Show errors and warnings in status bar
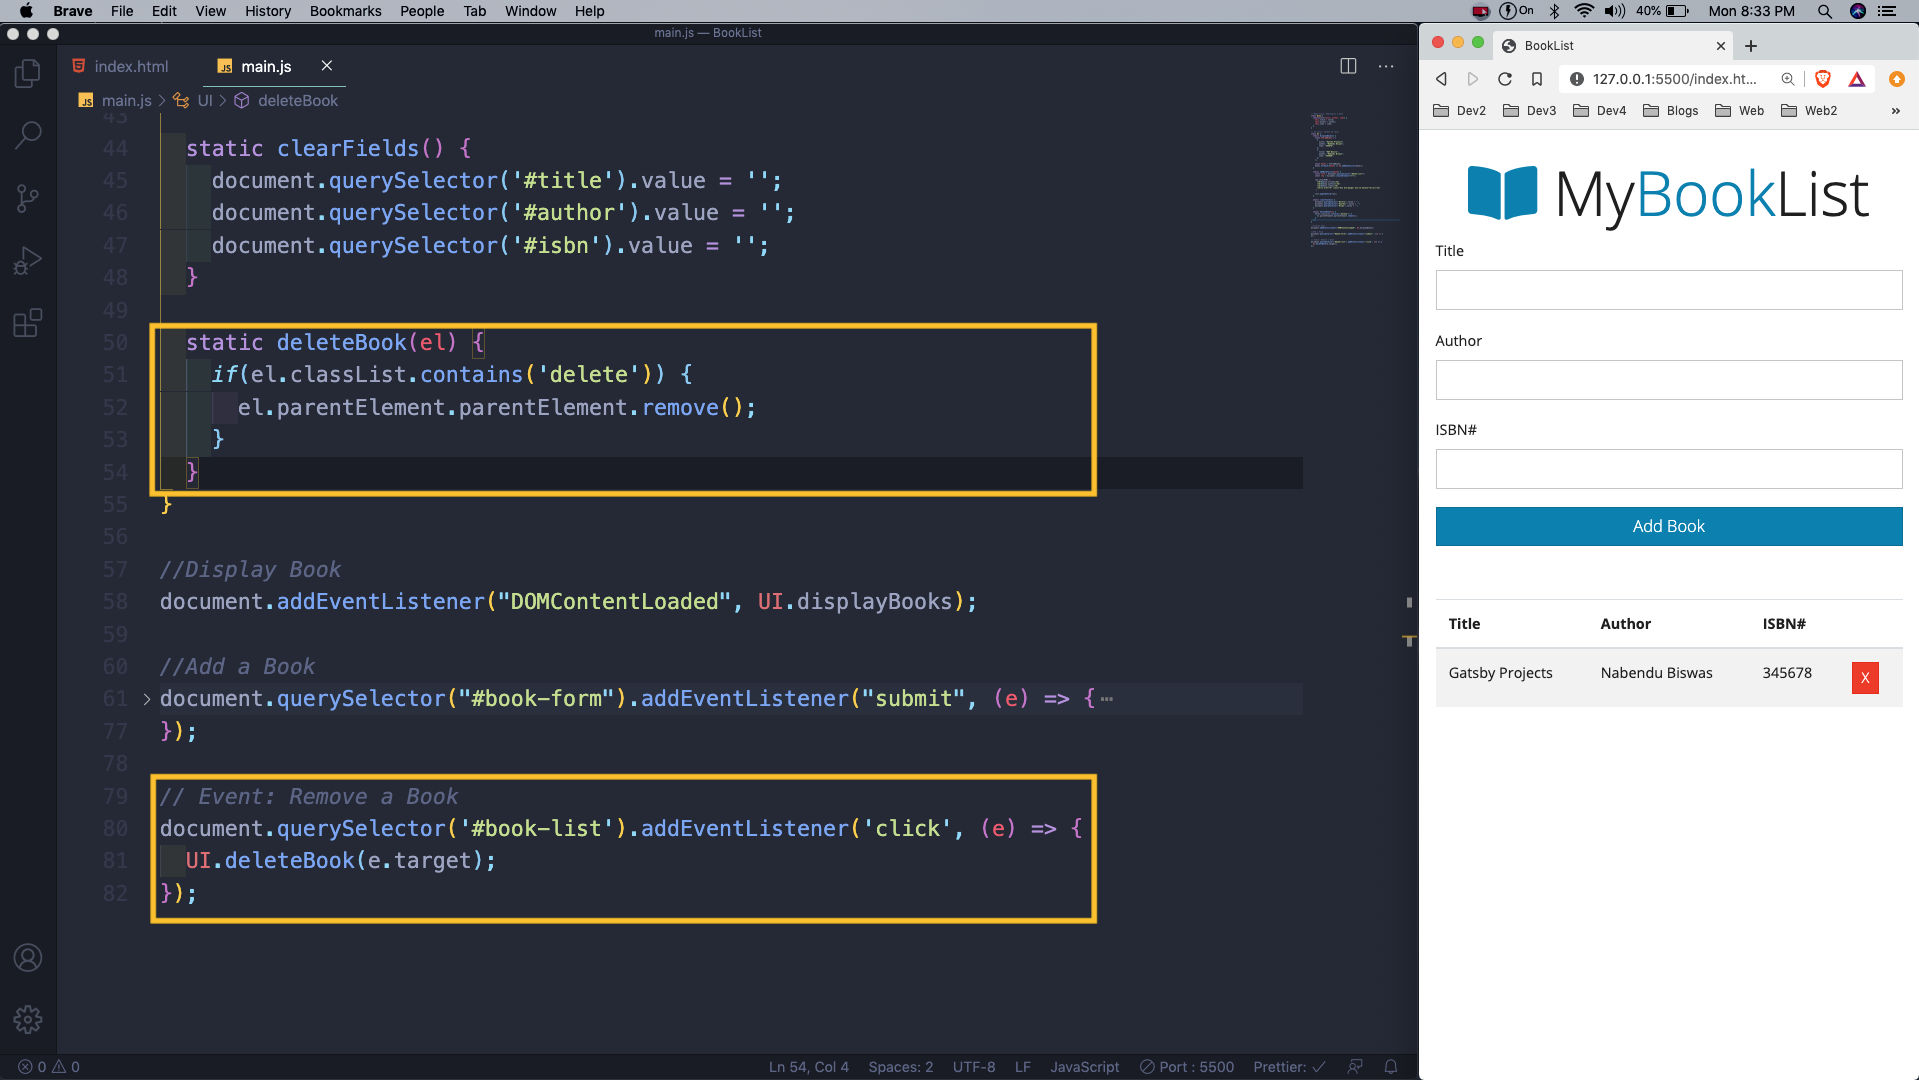This screenshot has width=1919, height=1080. [49, 1067]
